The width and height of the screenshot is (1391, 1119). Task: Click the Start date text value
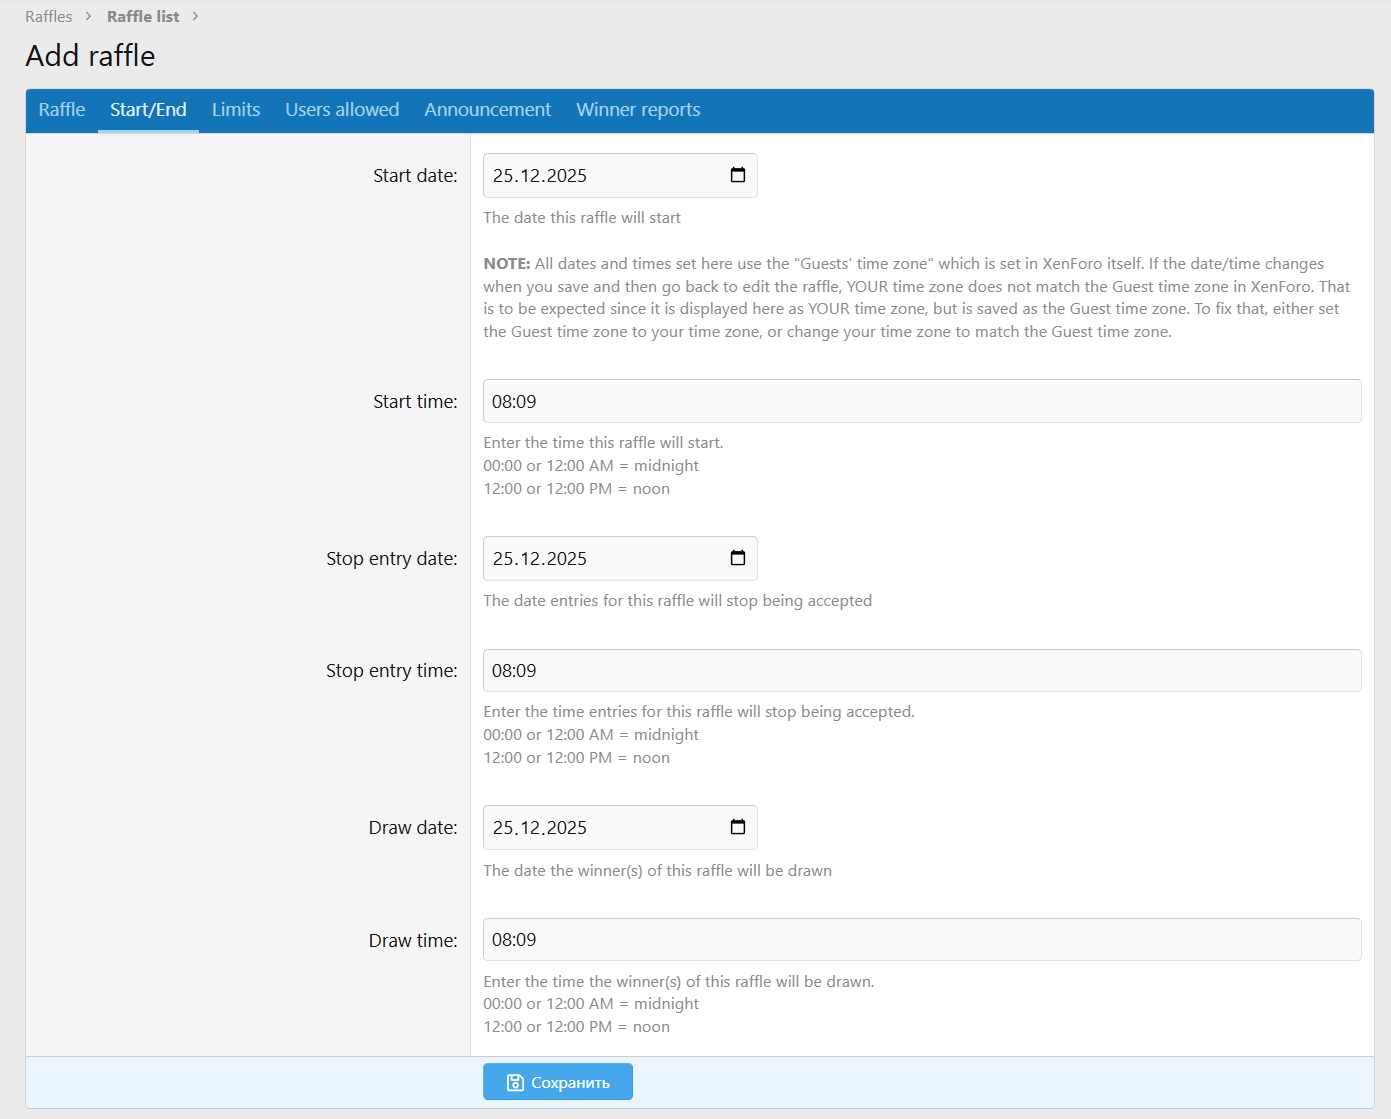coord(540,176)
